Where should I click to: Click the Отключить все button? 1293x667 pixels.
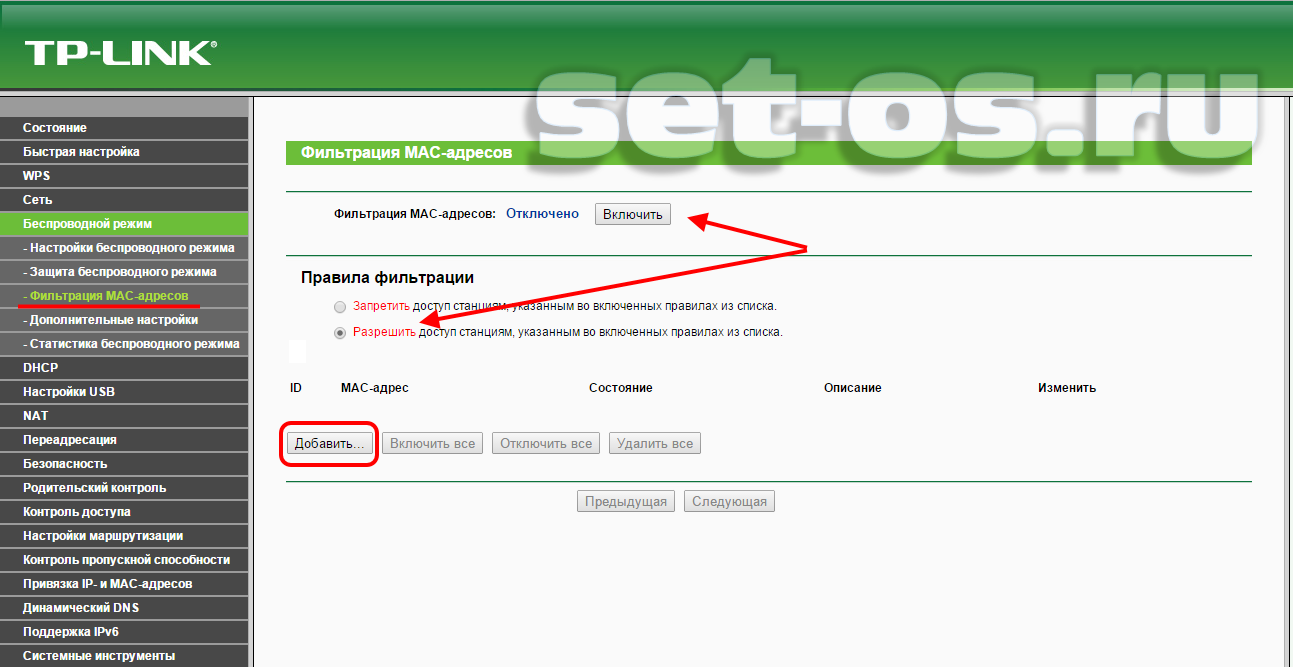coord(546,443)
